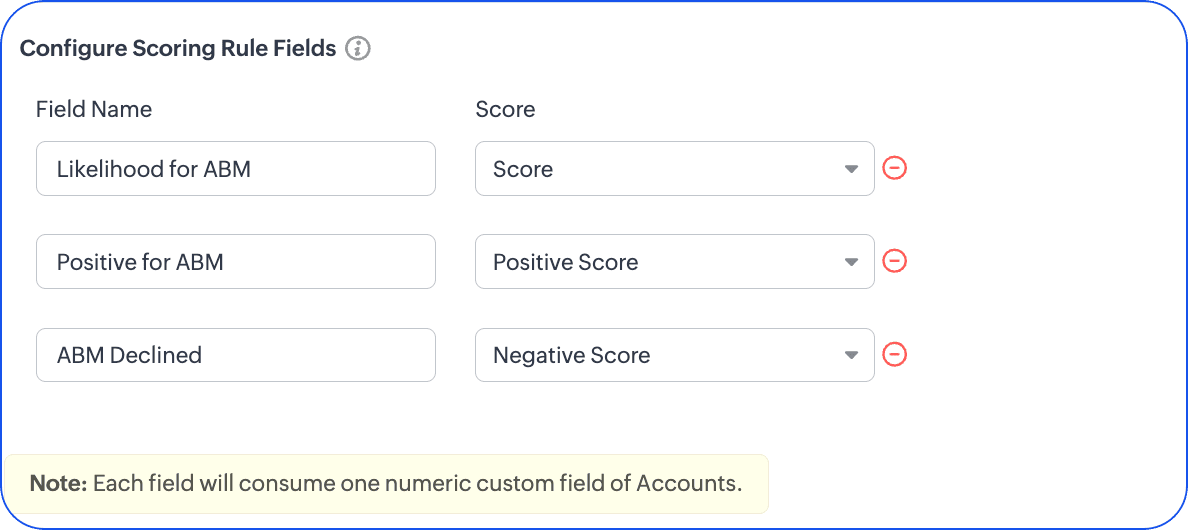Focus the ABM Declined field name input

(x=235, y=355)
